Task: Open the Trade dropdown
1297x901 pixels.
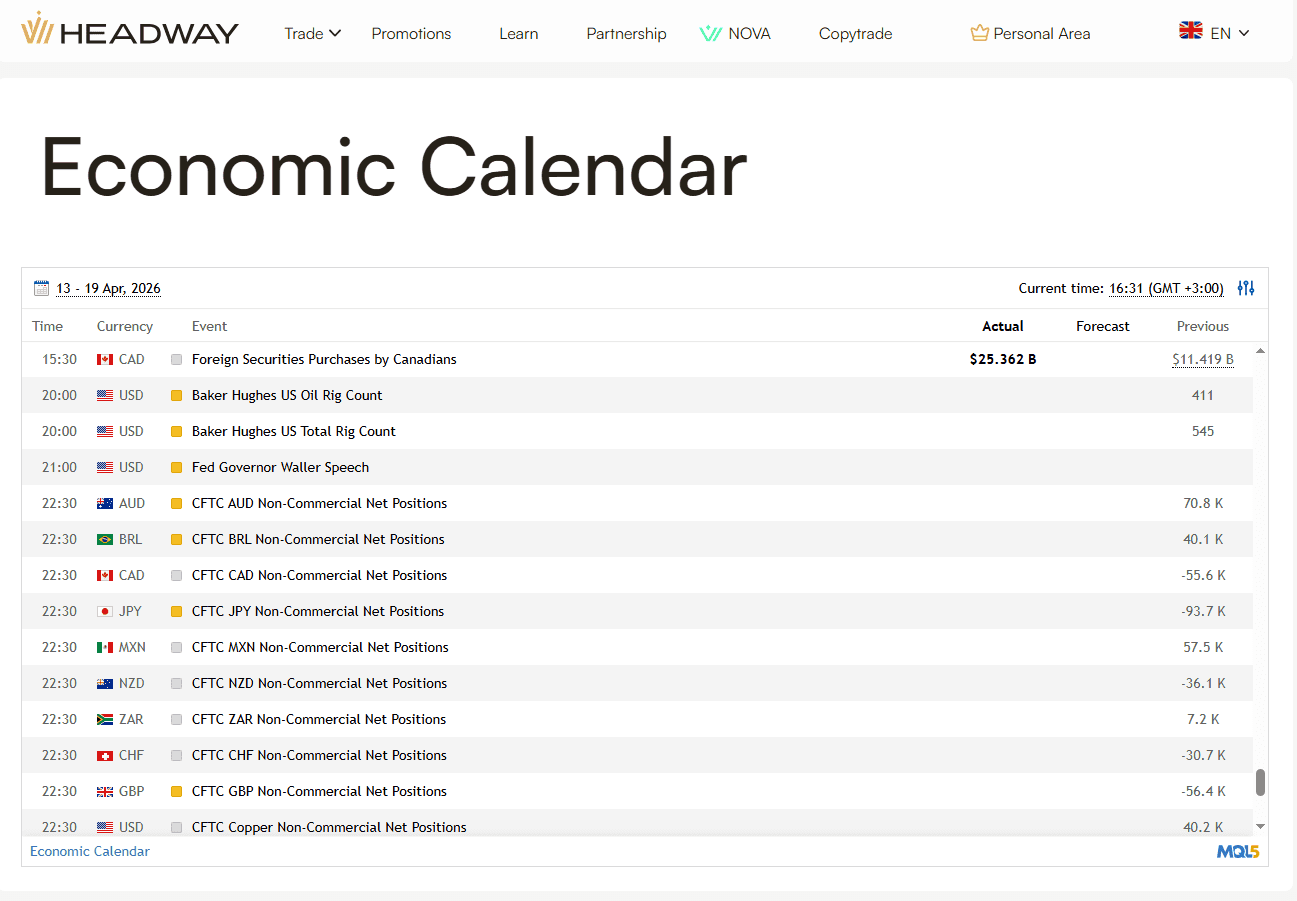Action: pos(312,33)
